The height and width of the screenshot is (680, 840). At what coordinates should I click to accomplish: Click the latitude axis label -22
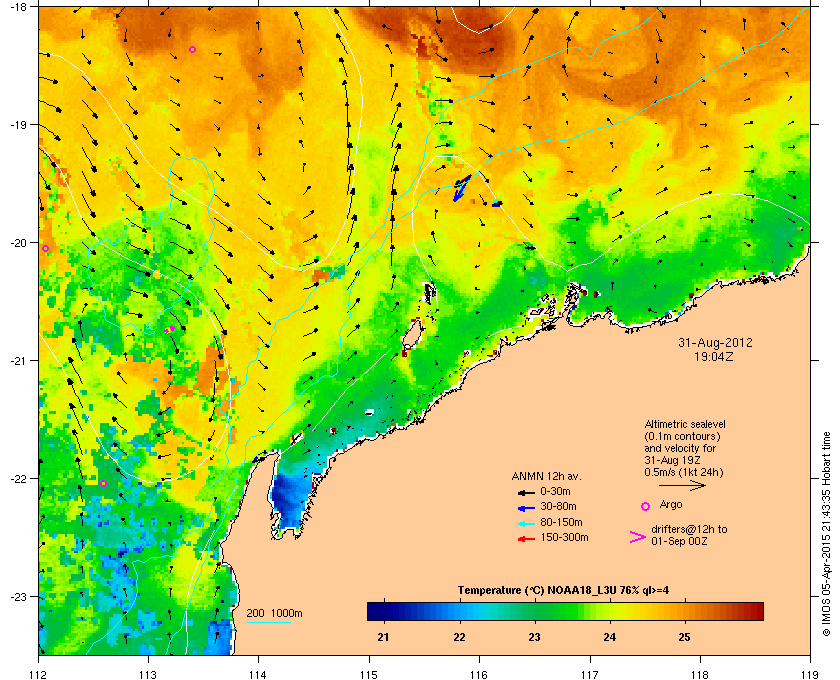tap(19, 479)
